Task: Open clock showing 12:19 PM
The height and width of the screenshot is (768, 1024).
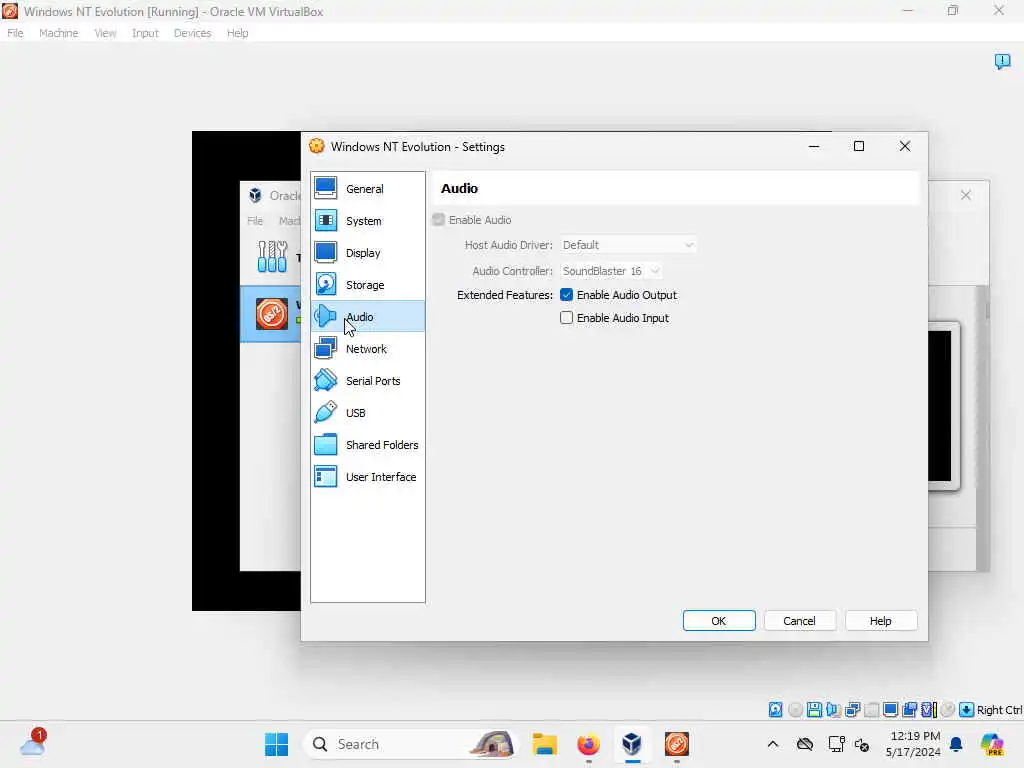Action: pyautogui.click(x=913, y=744)
